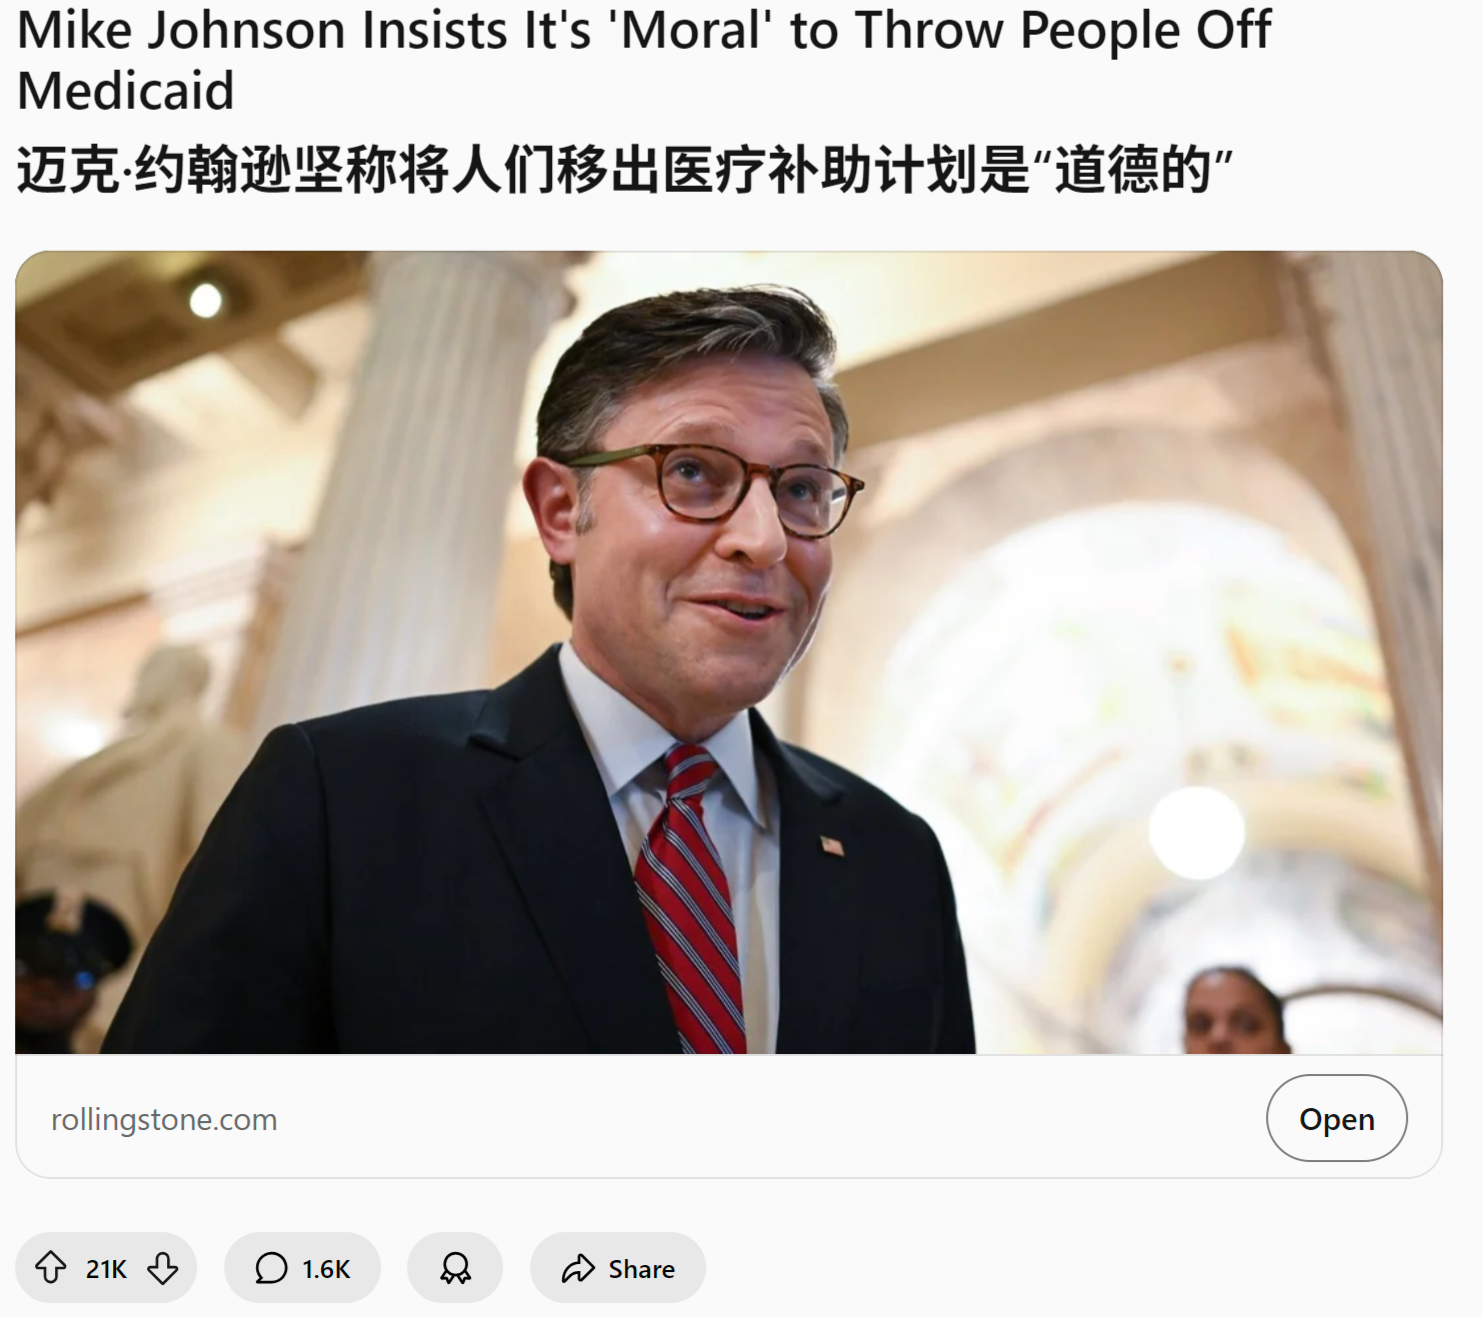Click the red striped tie in the photo

690,900
